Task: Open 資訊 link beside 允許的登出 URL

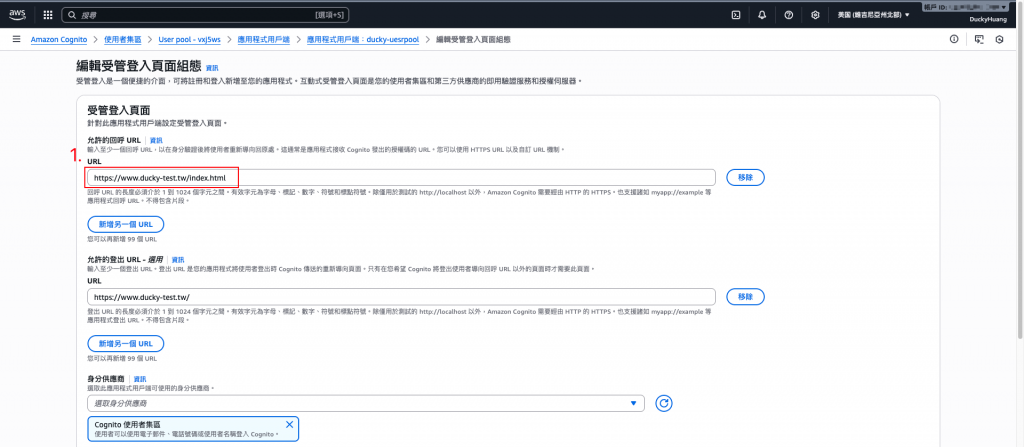Action: (178, 259)
